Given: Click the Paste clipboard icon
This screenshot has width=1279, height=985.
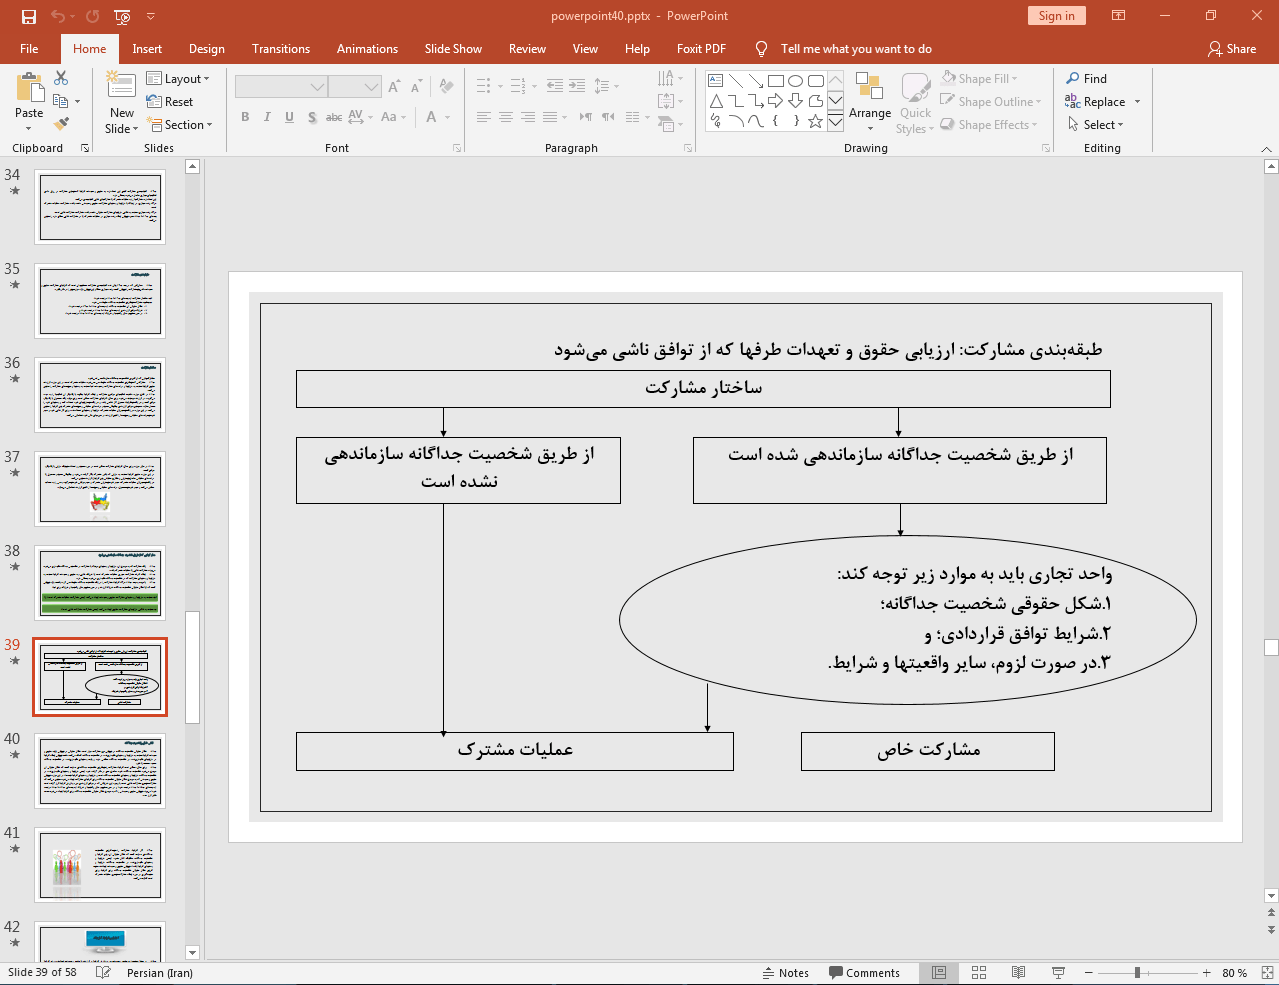Looking at the screenshot, I should pyautogui.click(x=29, y=88).
